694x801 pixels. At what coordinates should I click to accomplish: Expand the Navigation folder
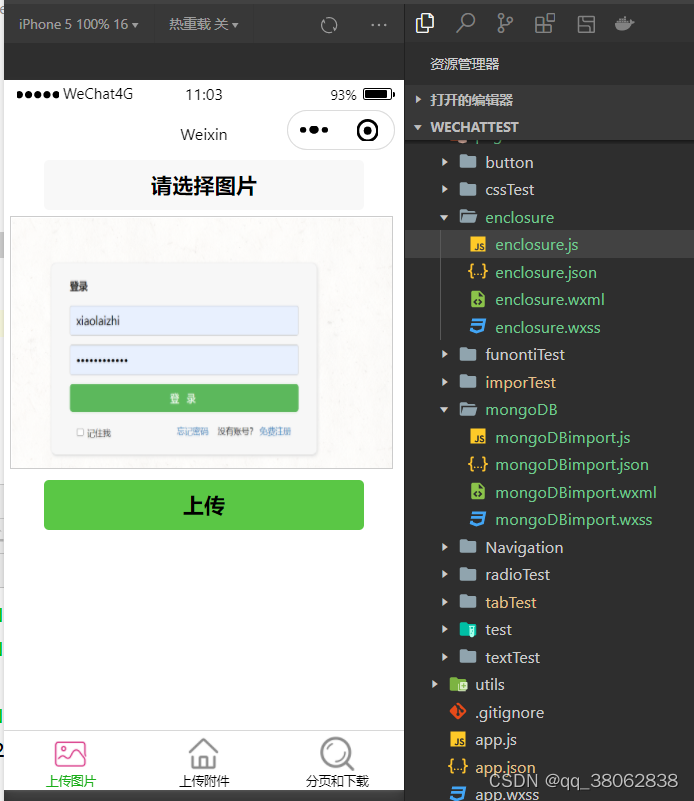[x=549, y=547]
